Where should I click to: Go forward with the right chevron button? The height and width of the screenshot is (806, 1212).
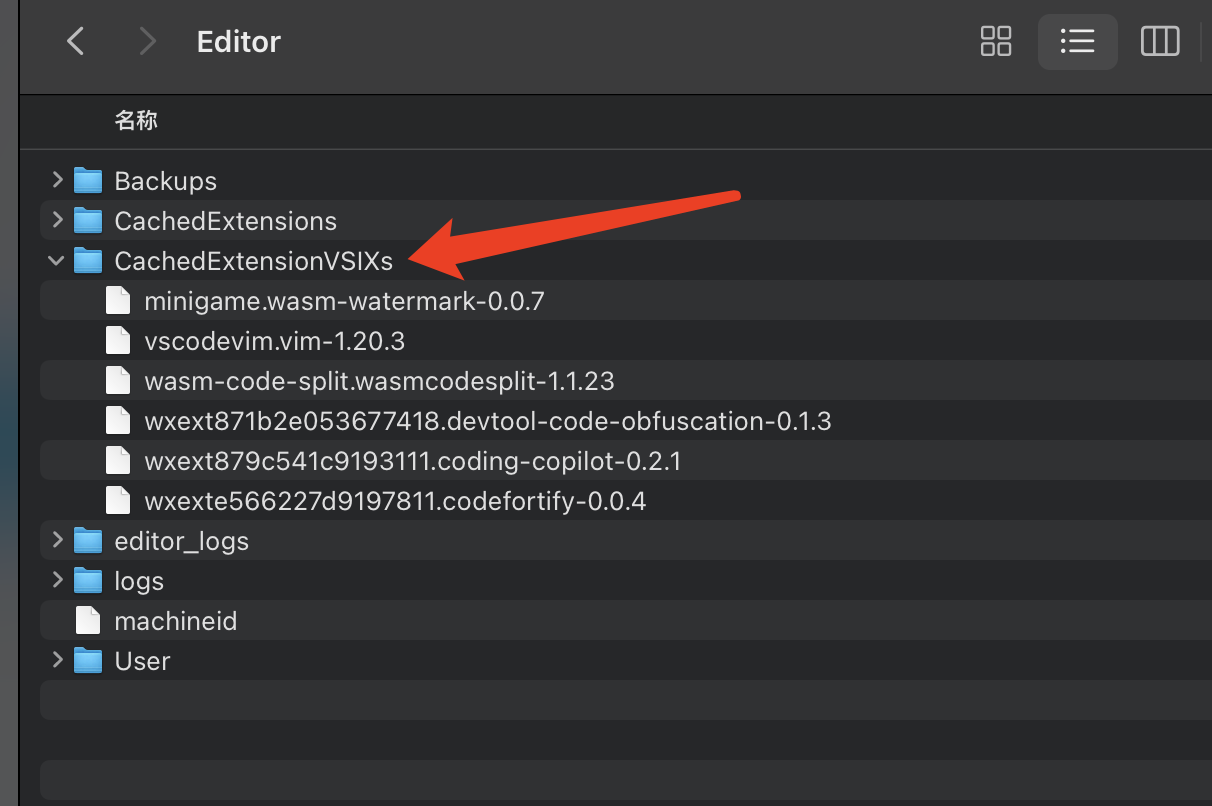pos(147,41)
